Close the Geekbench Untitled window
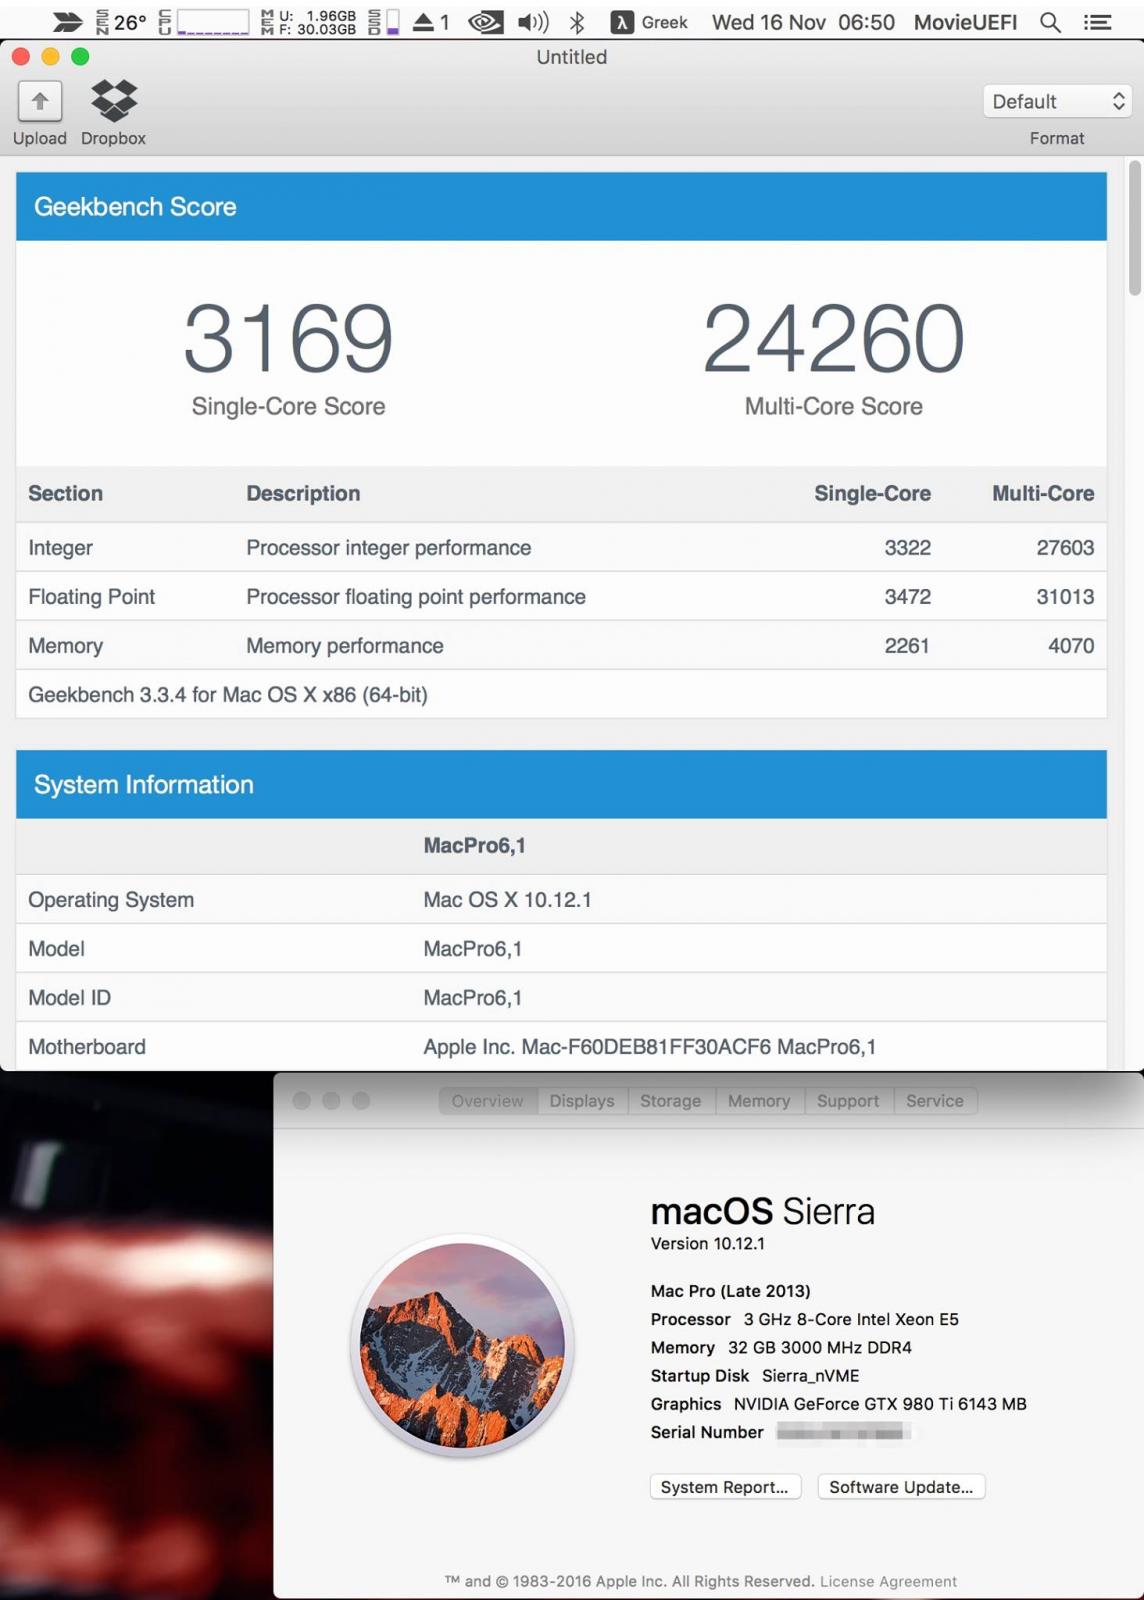The height and width of the screenshot is (1600, 1144). coord(20,57)
